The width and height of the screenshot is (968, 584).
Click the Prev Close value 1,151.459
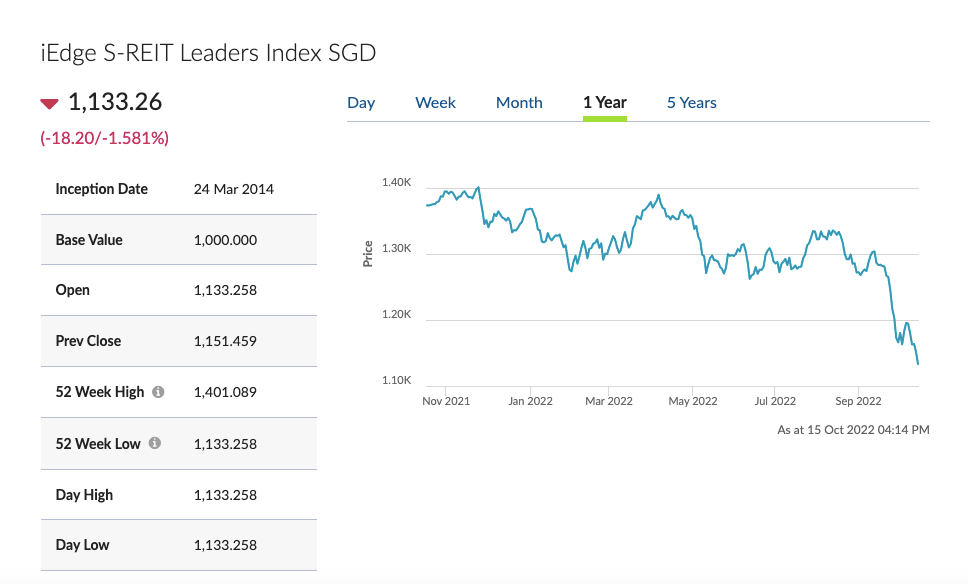225,341
